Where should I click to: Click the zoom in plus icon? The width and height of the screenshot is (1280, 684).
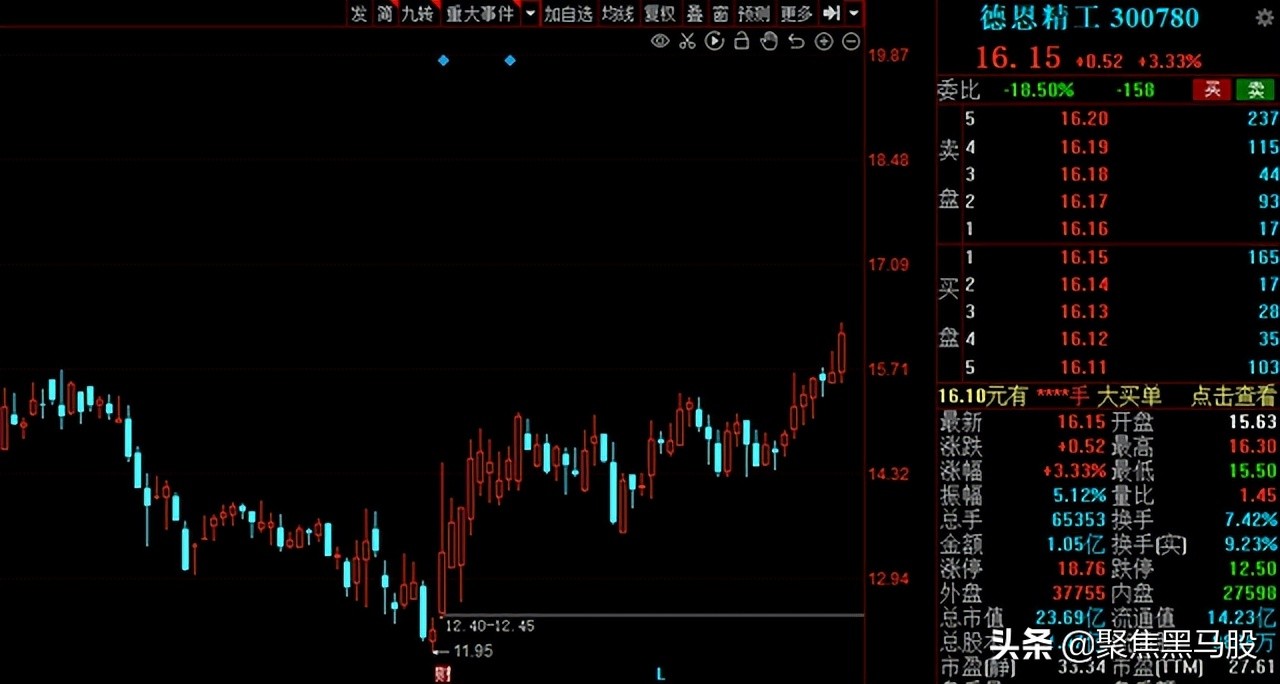(822, 41)
